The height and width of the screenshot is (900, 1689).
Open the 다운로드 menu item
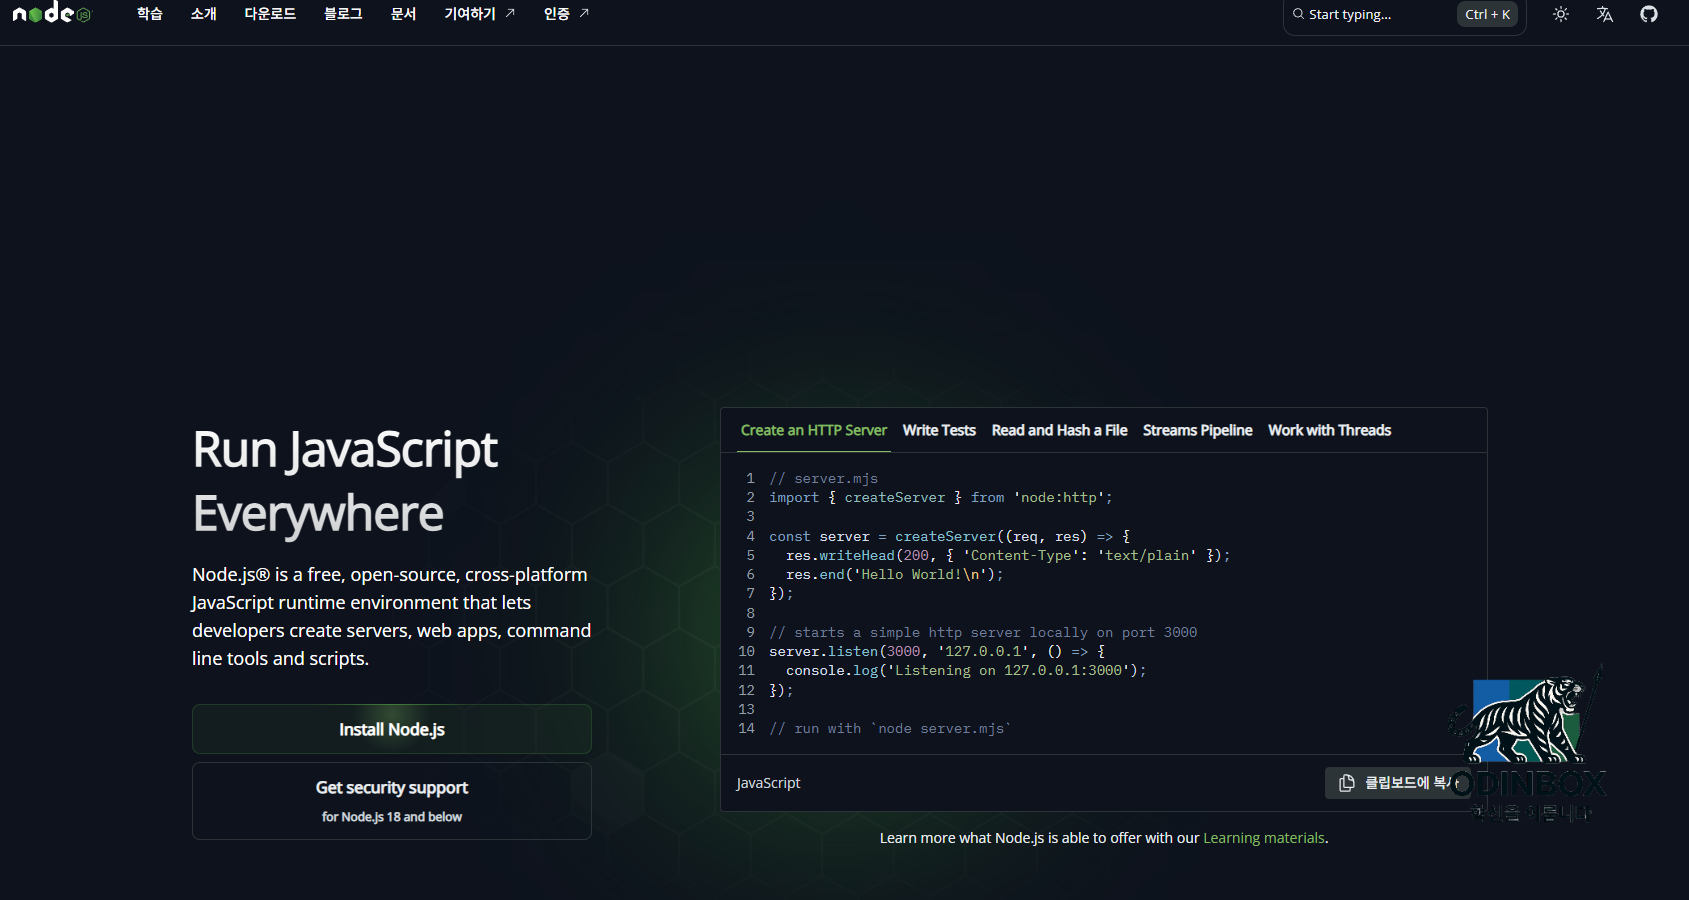pyautogui.click(x=270, y=14)
